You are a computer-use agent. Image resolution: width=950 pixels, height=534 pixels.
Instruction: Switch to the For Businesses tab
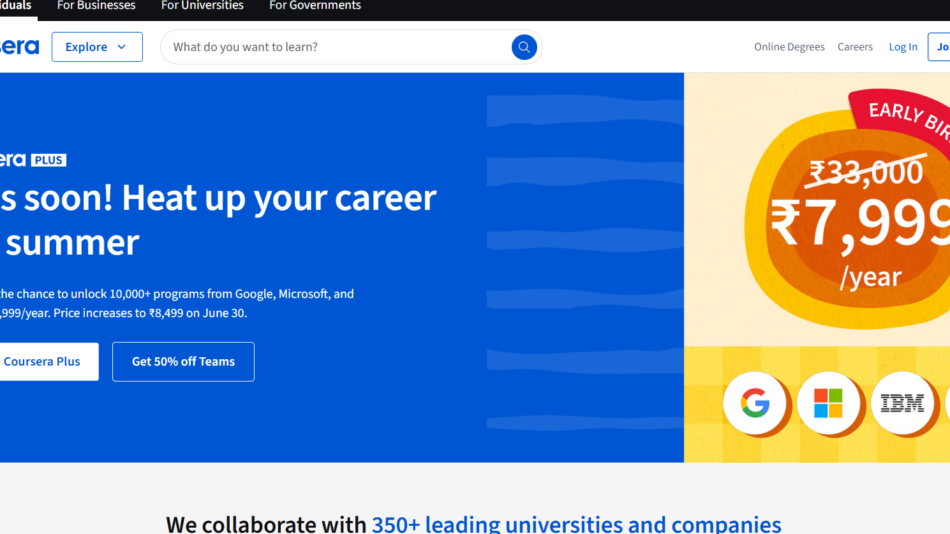[96, 6]
